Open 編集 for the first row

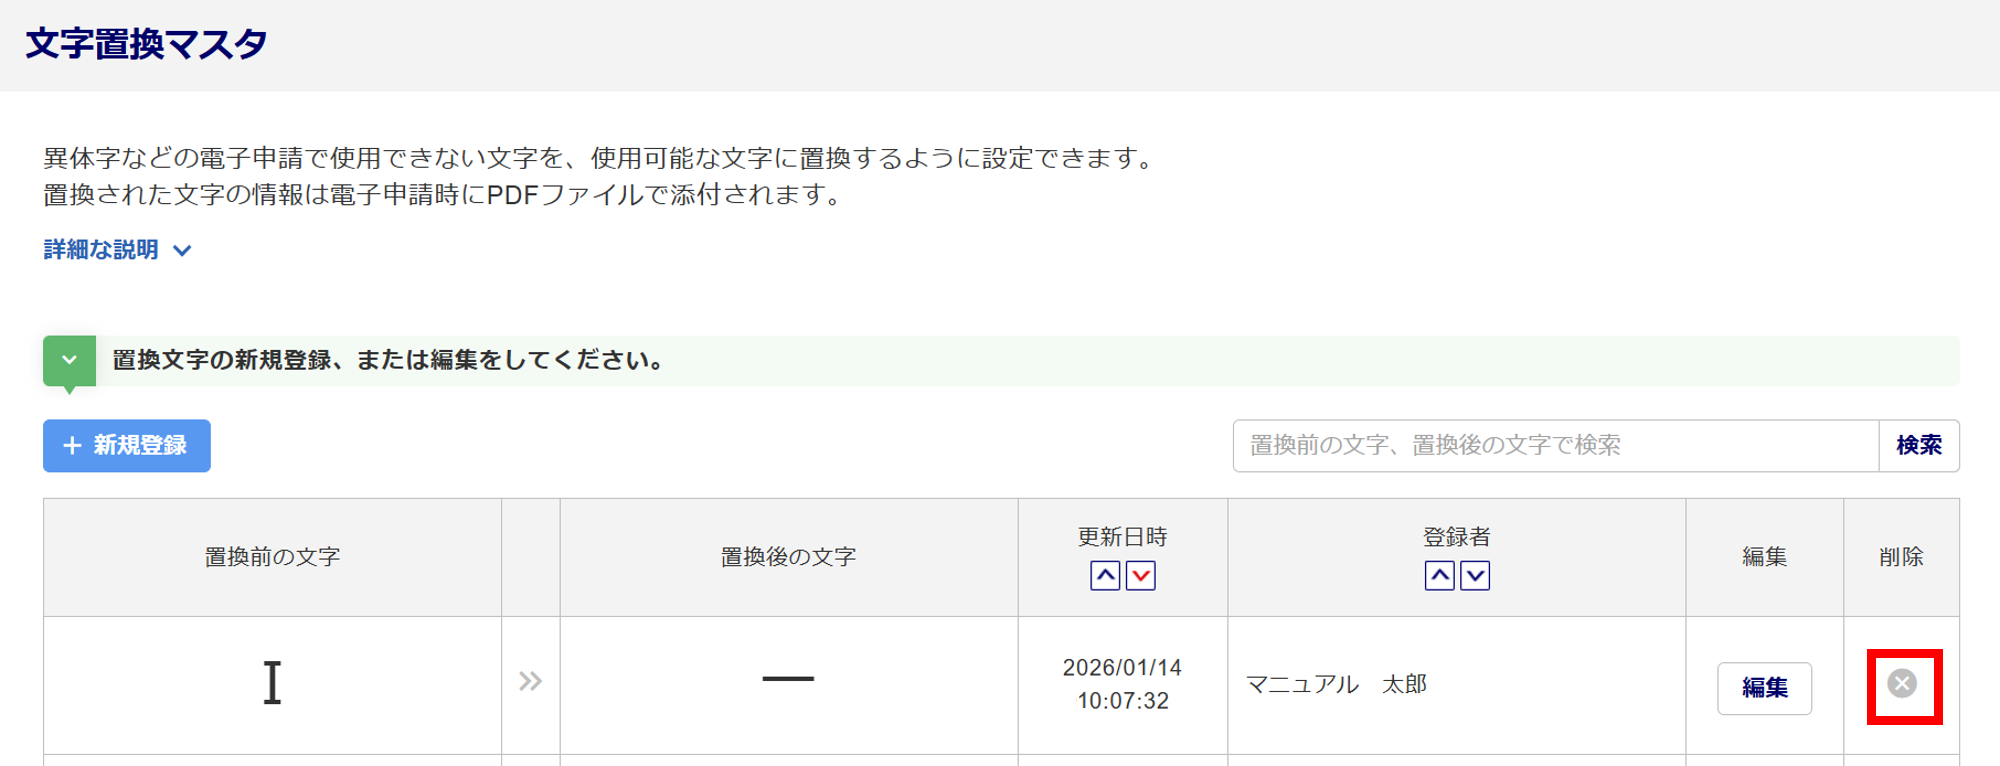pos(1764,688)
